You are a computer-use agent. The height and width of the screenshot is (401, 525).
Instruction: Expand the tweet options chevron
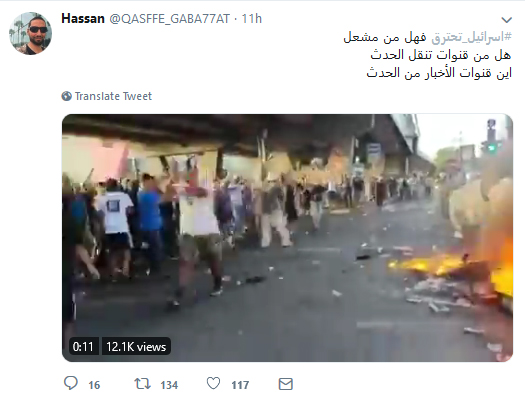coord(507,20)
